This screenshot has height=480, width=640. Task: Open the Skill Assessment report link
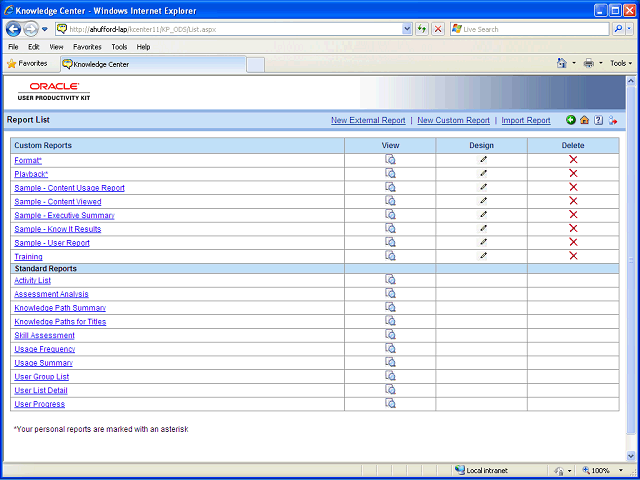[x=44, y=336]
